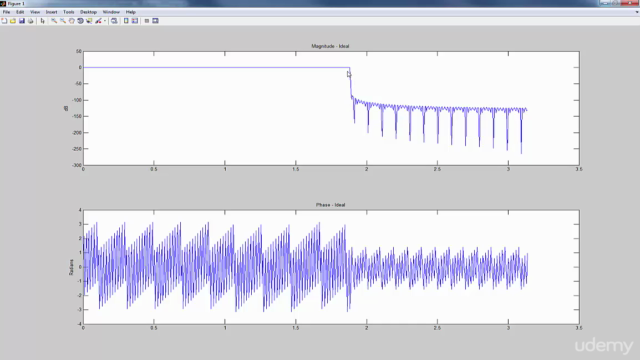Image resolution: width=640 pixels, height=360 pixels.
Task: Open the Insert menu
Action: click(x=51, y=12)
